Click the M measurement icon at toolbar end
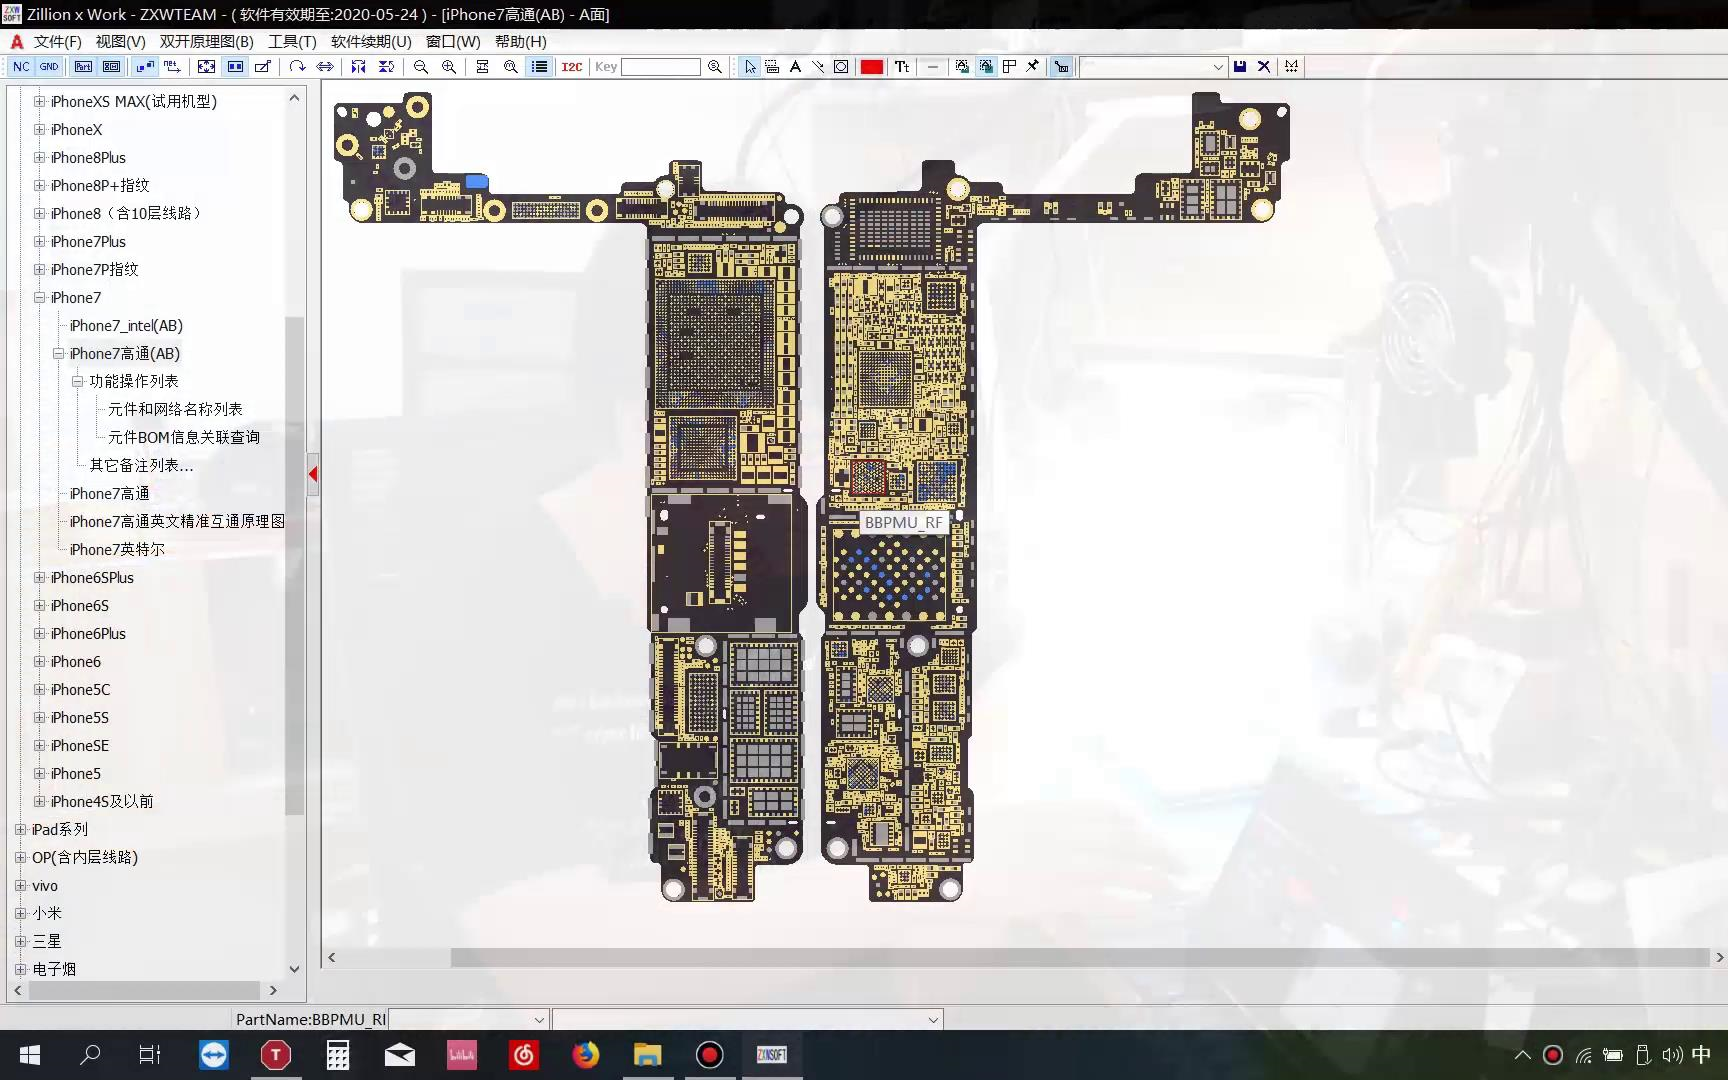Image resolution: width=1728 pixels, height=1080 pixels. click(x=1292, y=67)
